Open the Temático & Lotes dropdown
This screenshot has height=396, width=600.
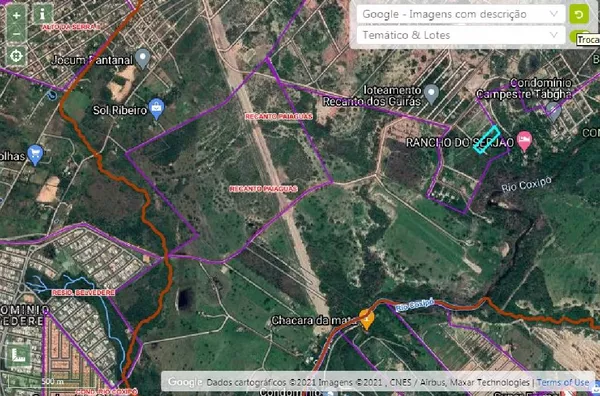click(x=461, y=35)
